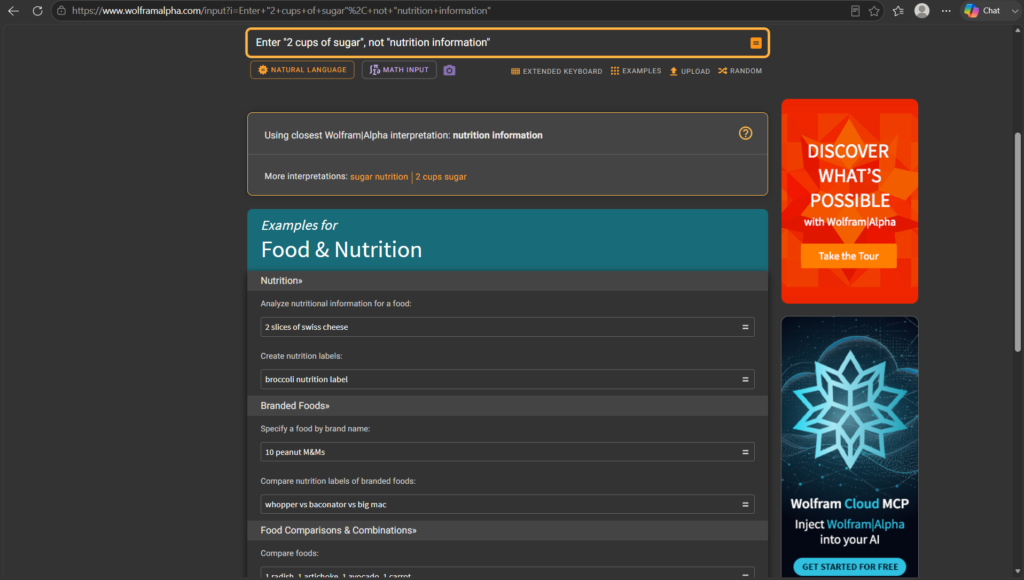Bookmark page with the star icon

tap(874, 10)
